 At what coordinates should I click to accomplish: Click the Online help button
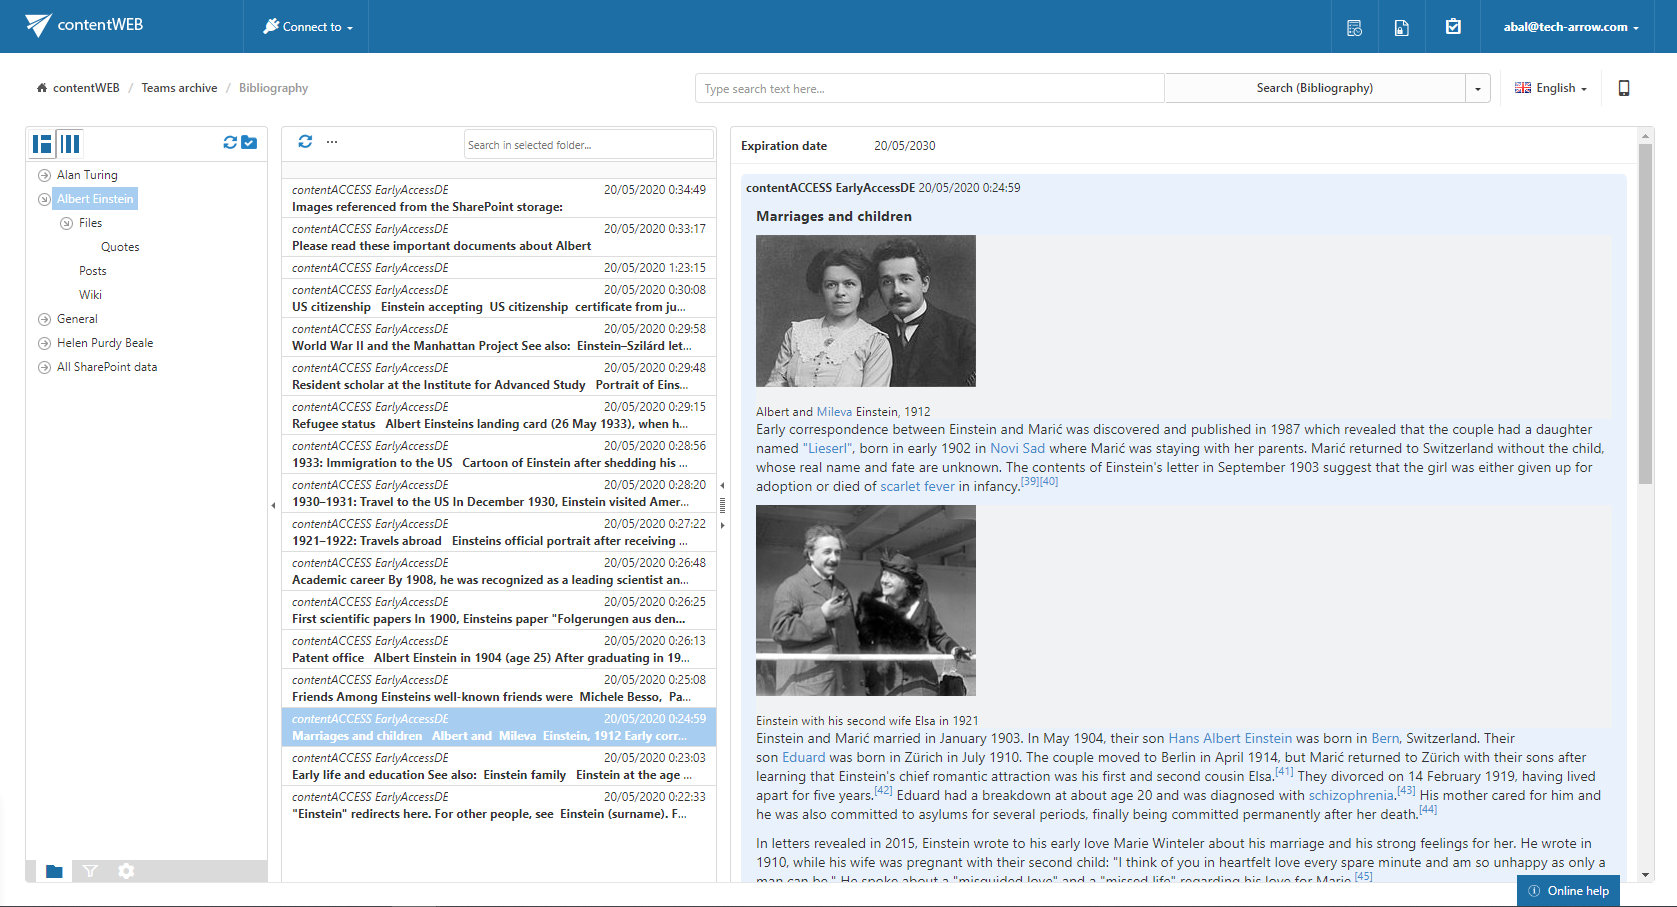(x=1568, y=891)
